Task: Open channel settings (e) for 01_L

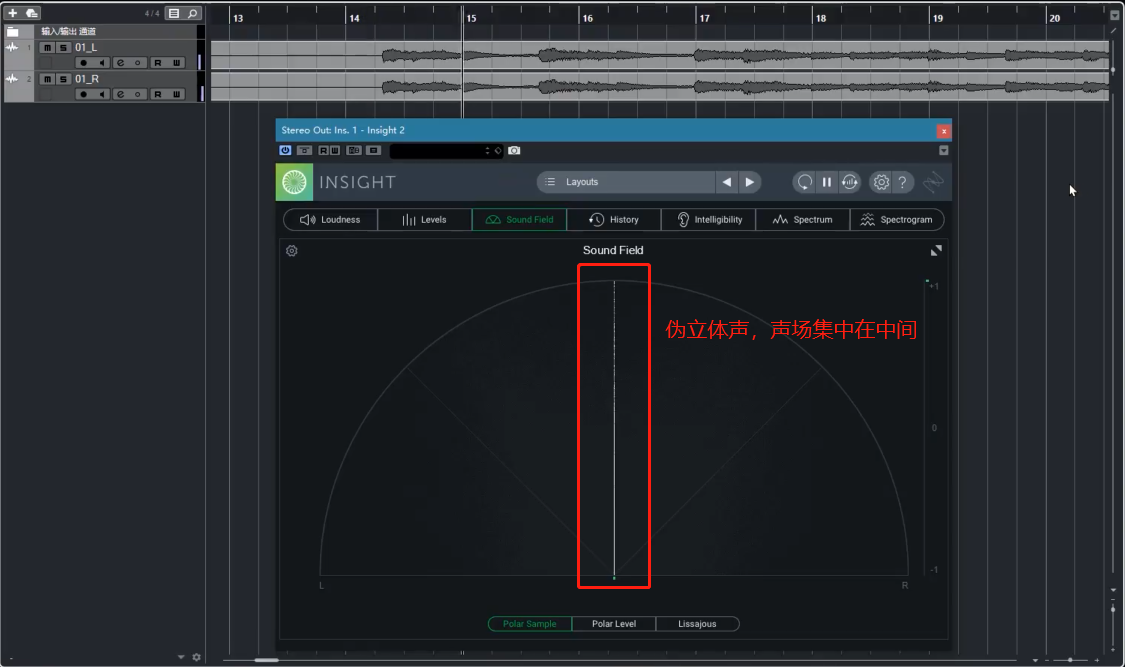Action: point(121,63)
